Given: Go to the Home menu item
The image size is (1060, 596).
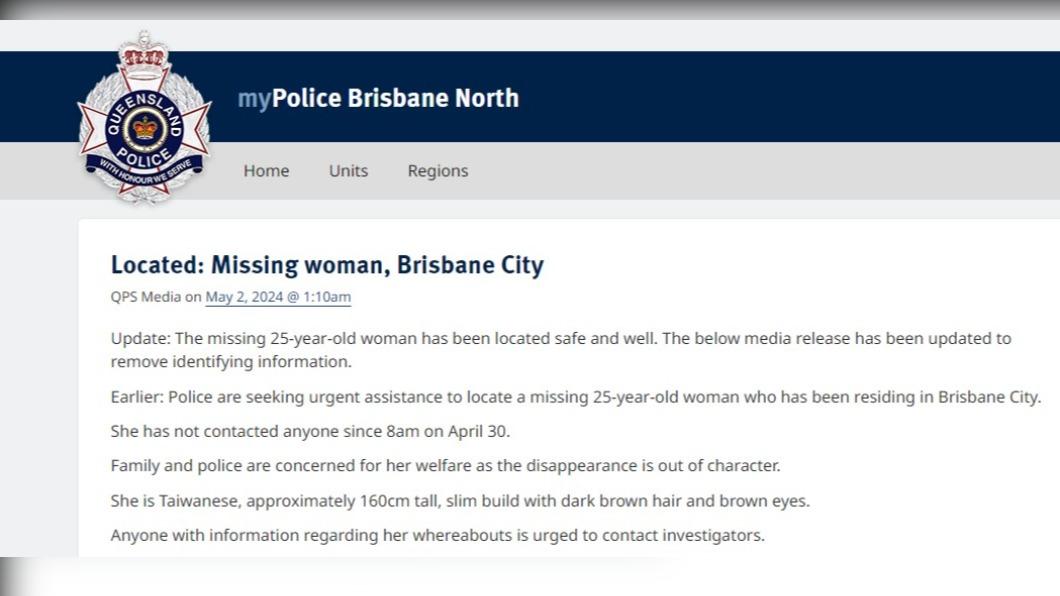Looking at the screenshot, I should pyautogui.click(x=266, y=171).
